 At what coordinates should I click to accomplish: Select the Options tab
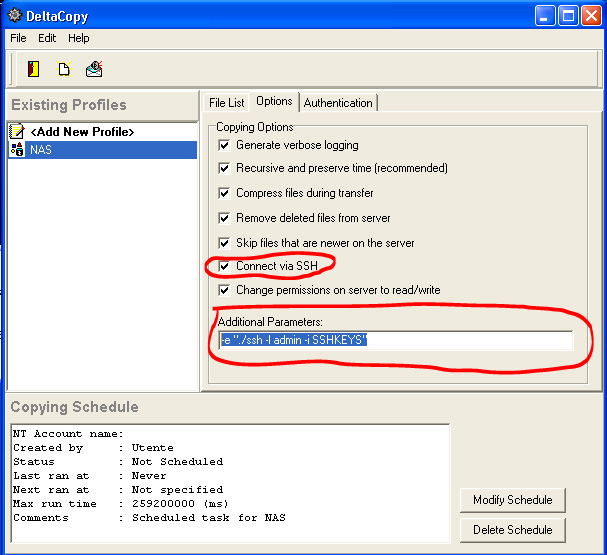274,101
